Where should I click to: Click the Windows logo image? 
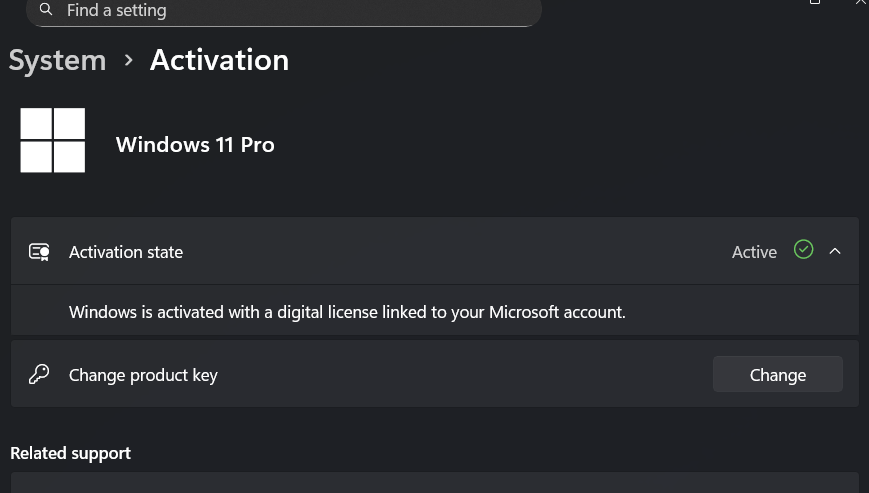(53, 141)
